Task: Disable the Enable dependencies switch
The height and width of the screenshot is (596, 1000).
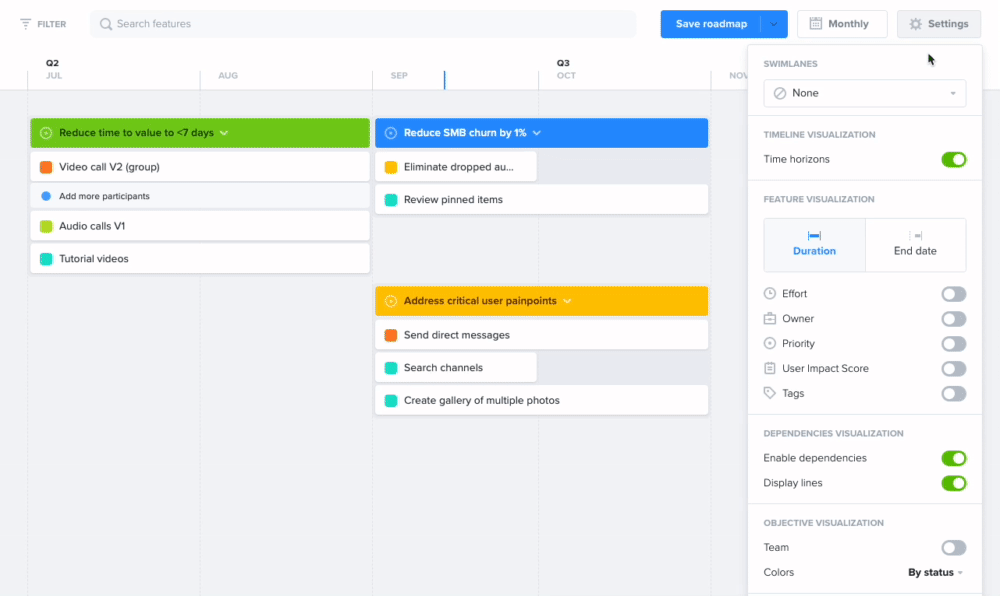Action: coord(953,458)
